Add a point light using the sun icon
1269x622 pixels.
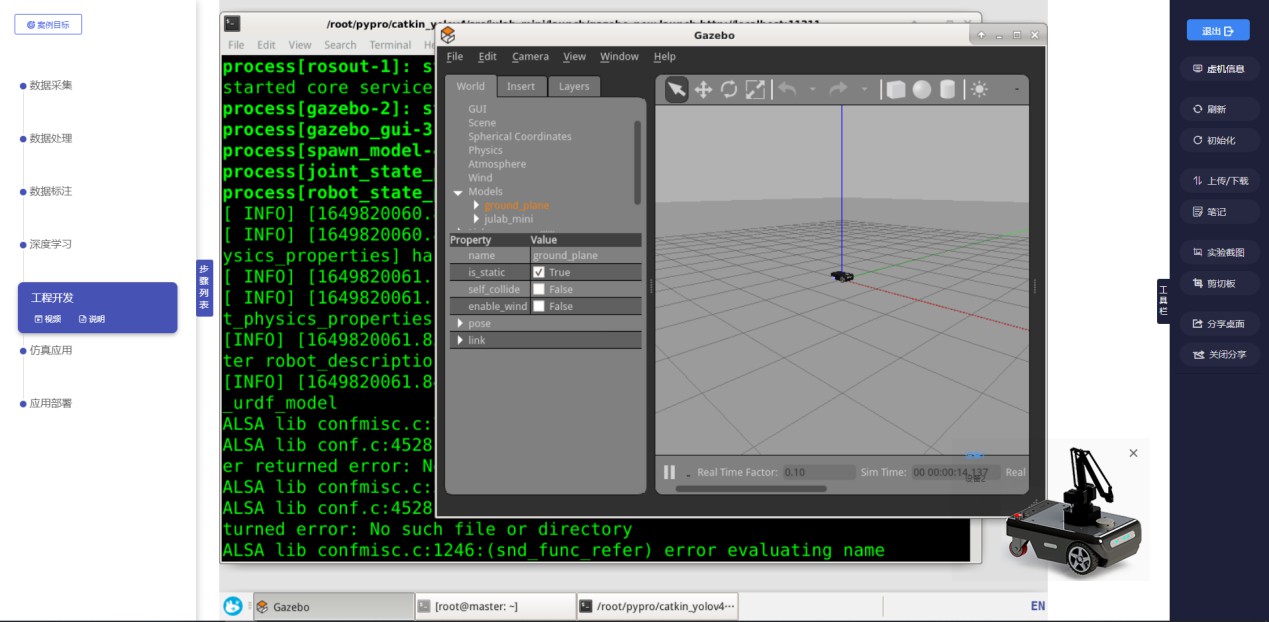coord(979,90)
